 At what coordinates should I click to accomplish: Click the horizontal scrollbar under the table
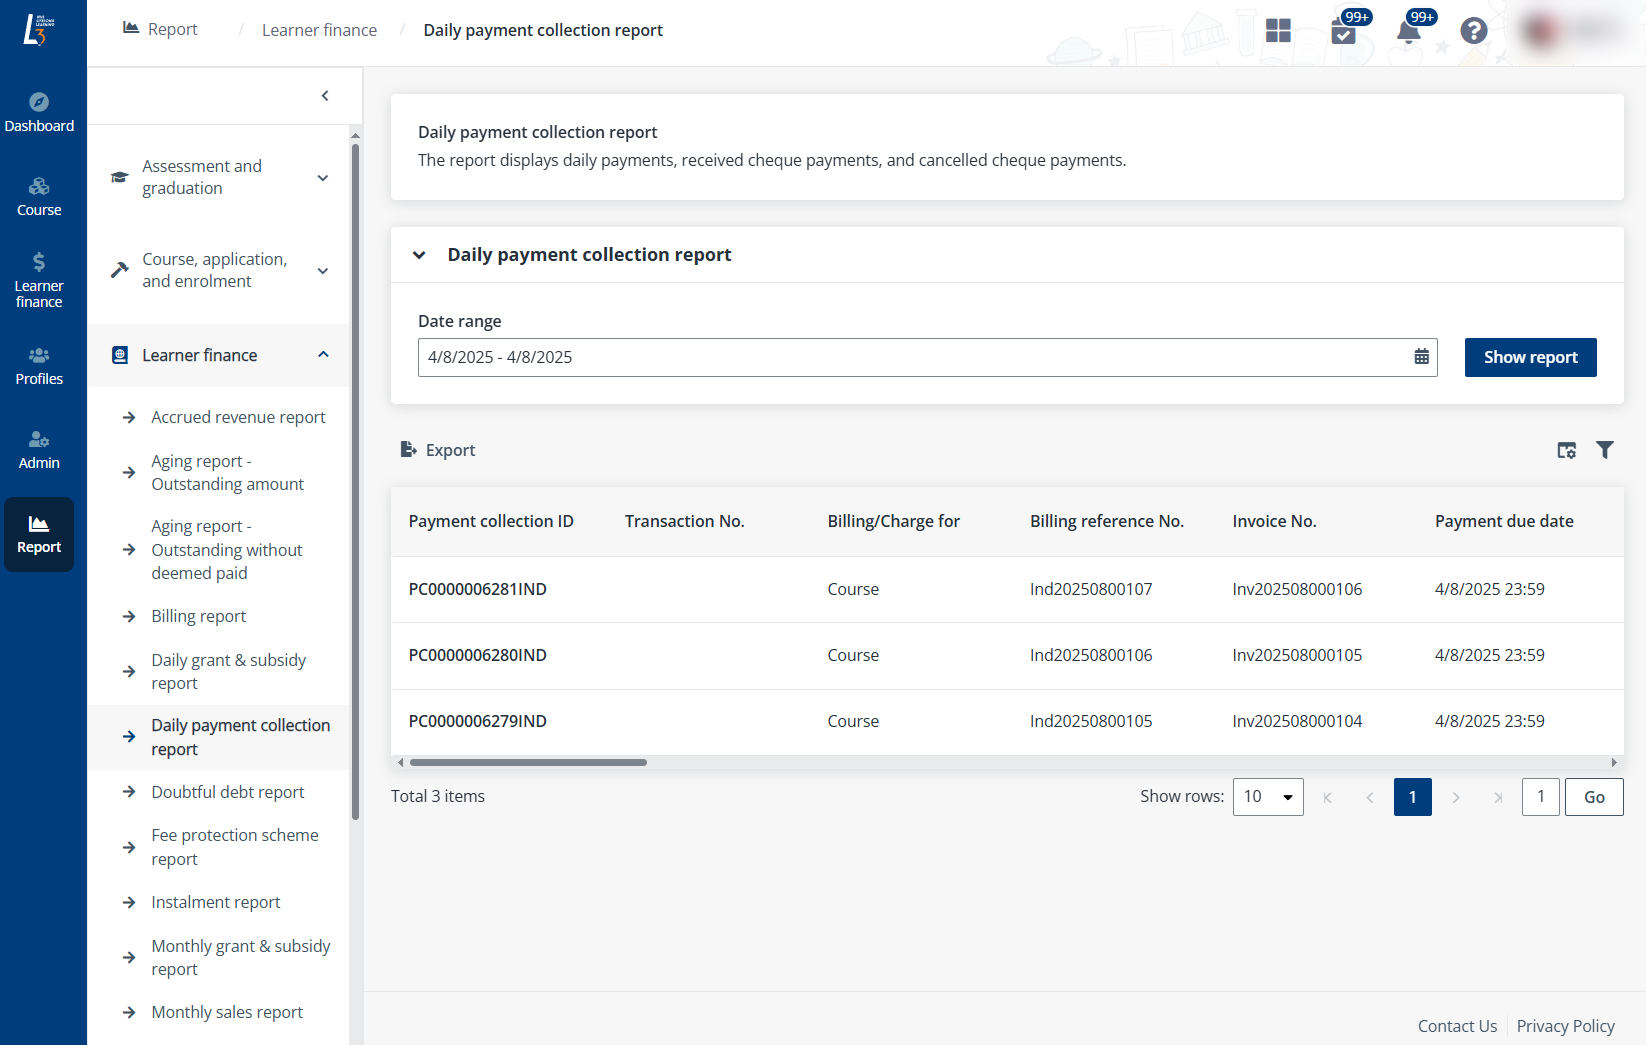(x=528, y=762)
